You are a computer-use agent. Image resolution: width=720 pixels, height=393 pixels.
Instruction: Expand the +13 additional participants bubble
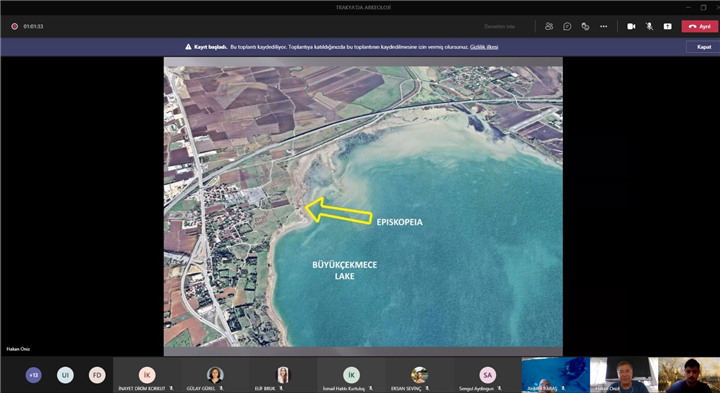coord(34,375)
